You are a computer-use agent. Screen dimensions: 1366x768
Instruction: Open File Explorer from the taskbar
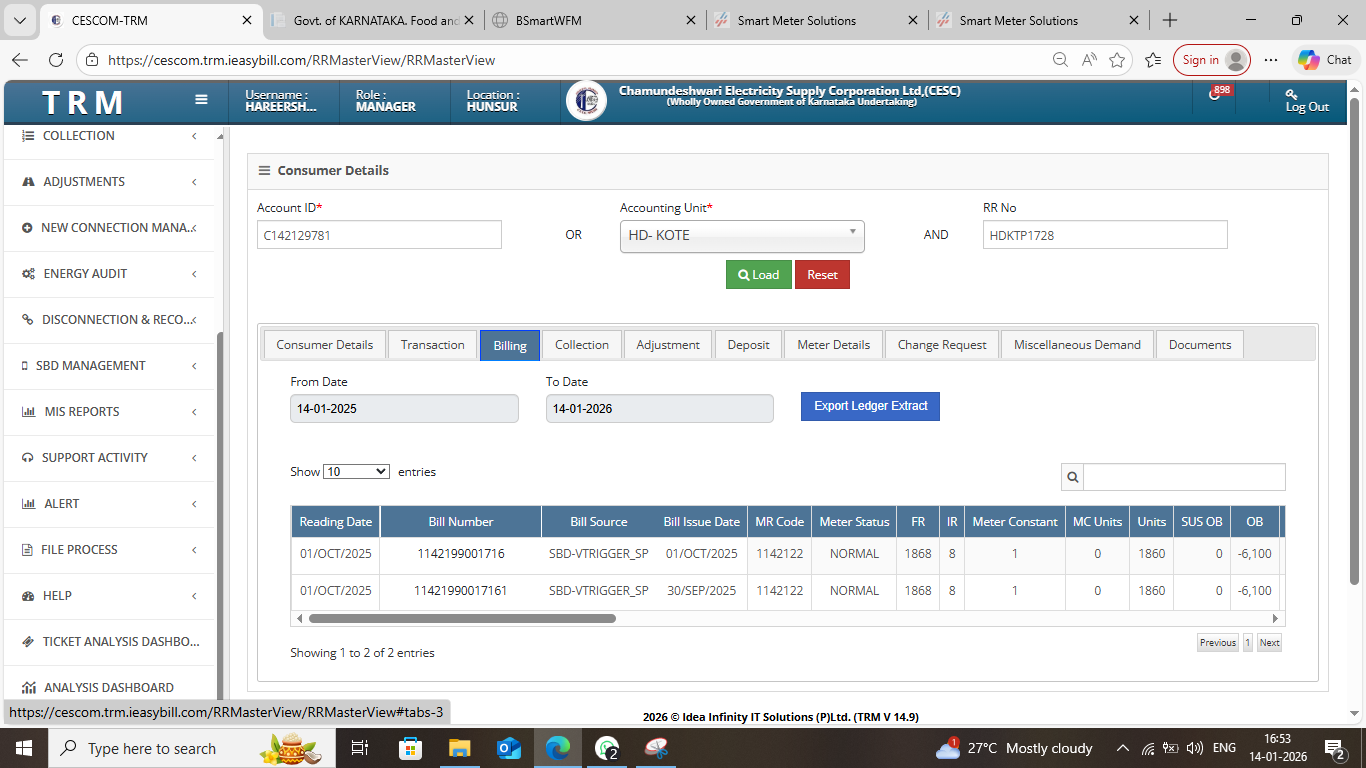pos(459,748)
